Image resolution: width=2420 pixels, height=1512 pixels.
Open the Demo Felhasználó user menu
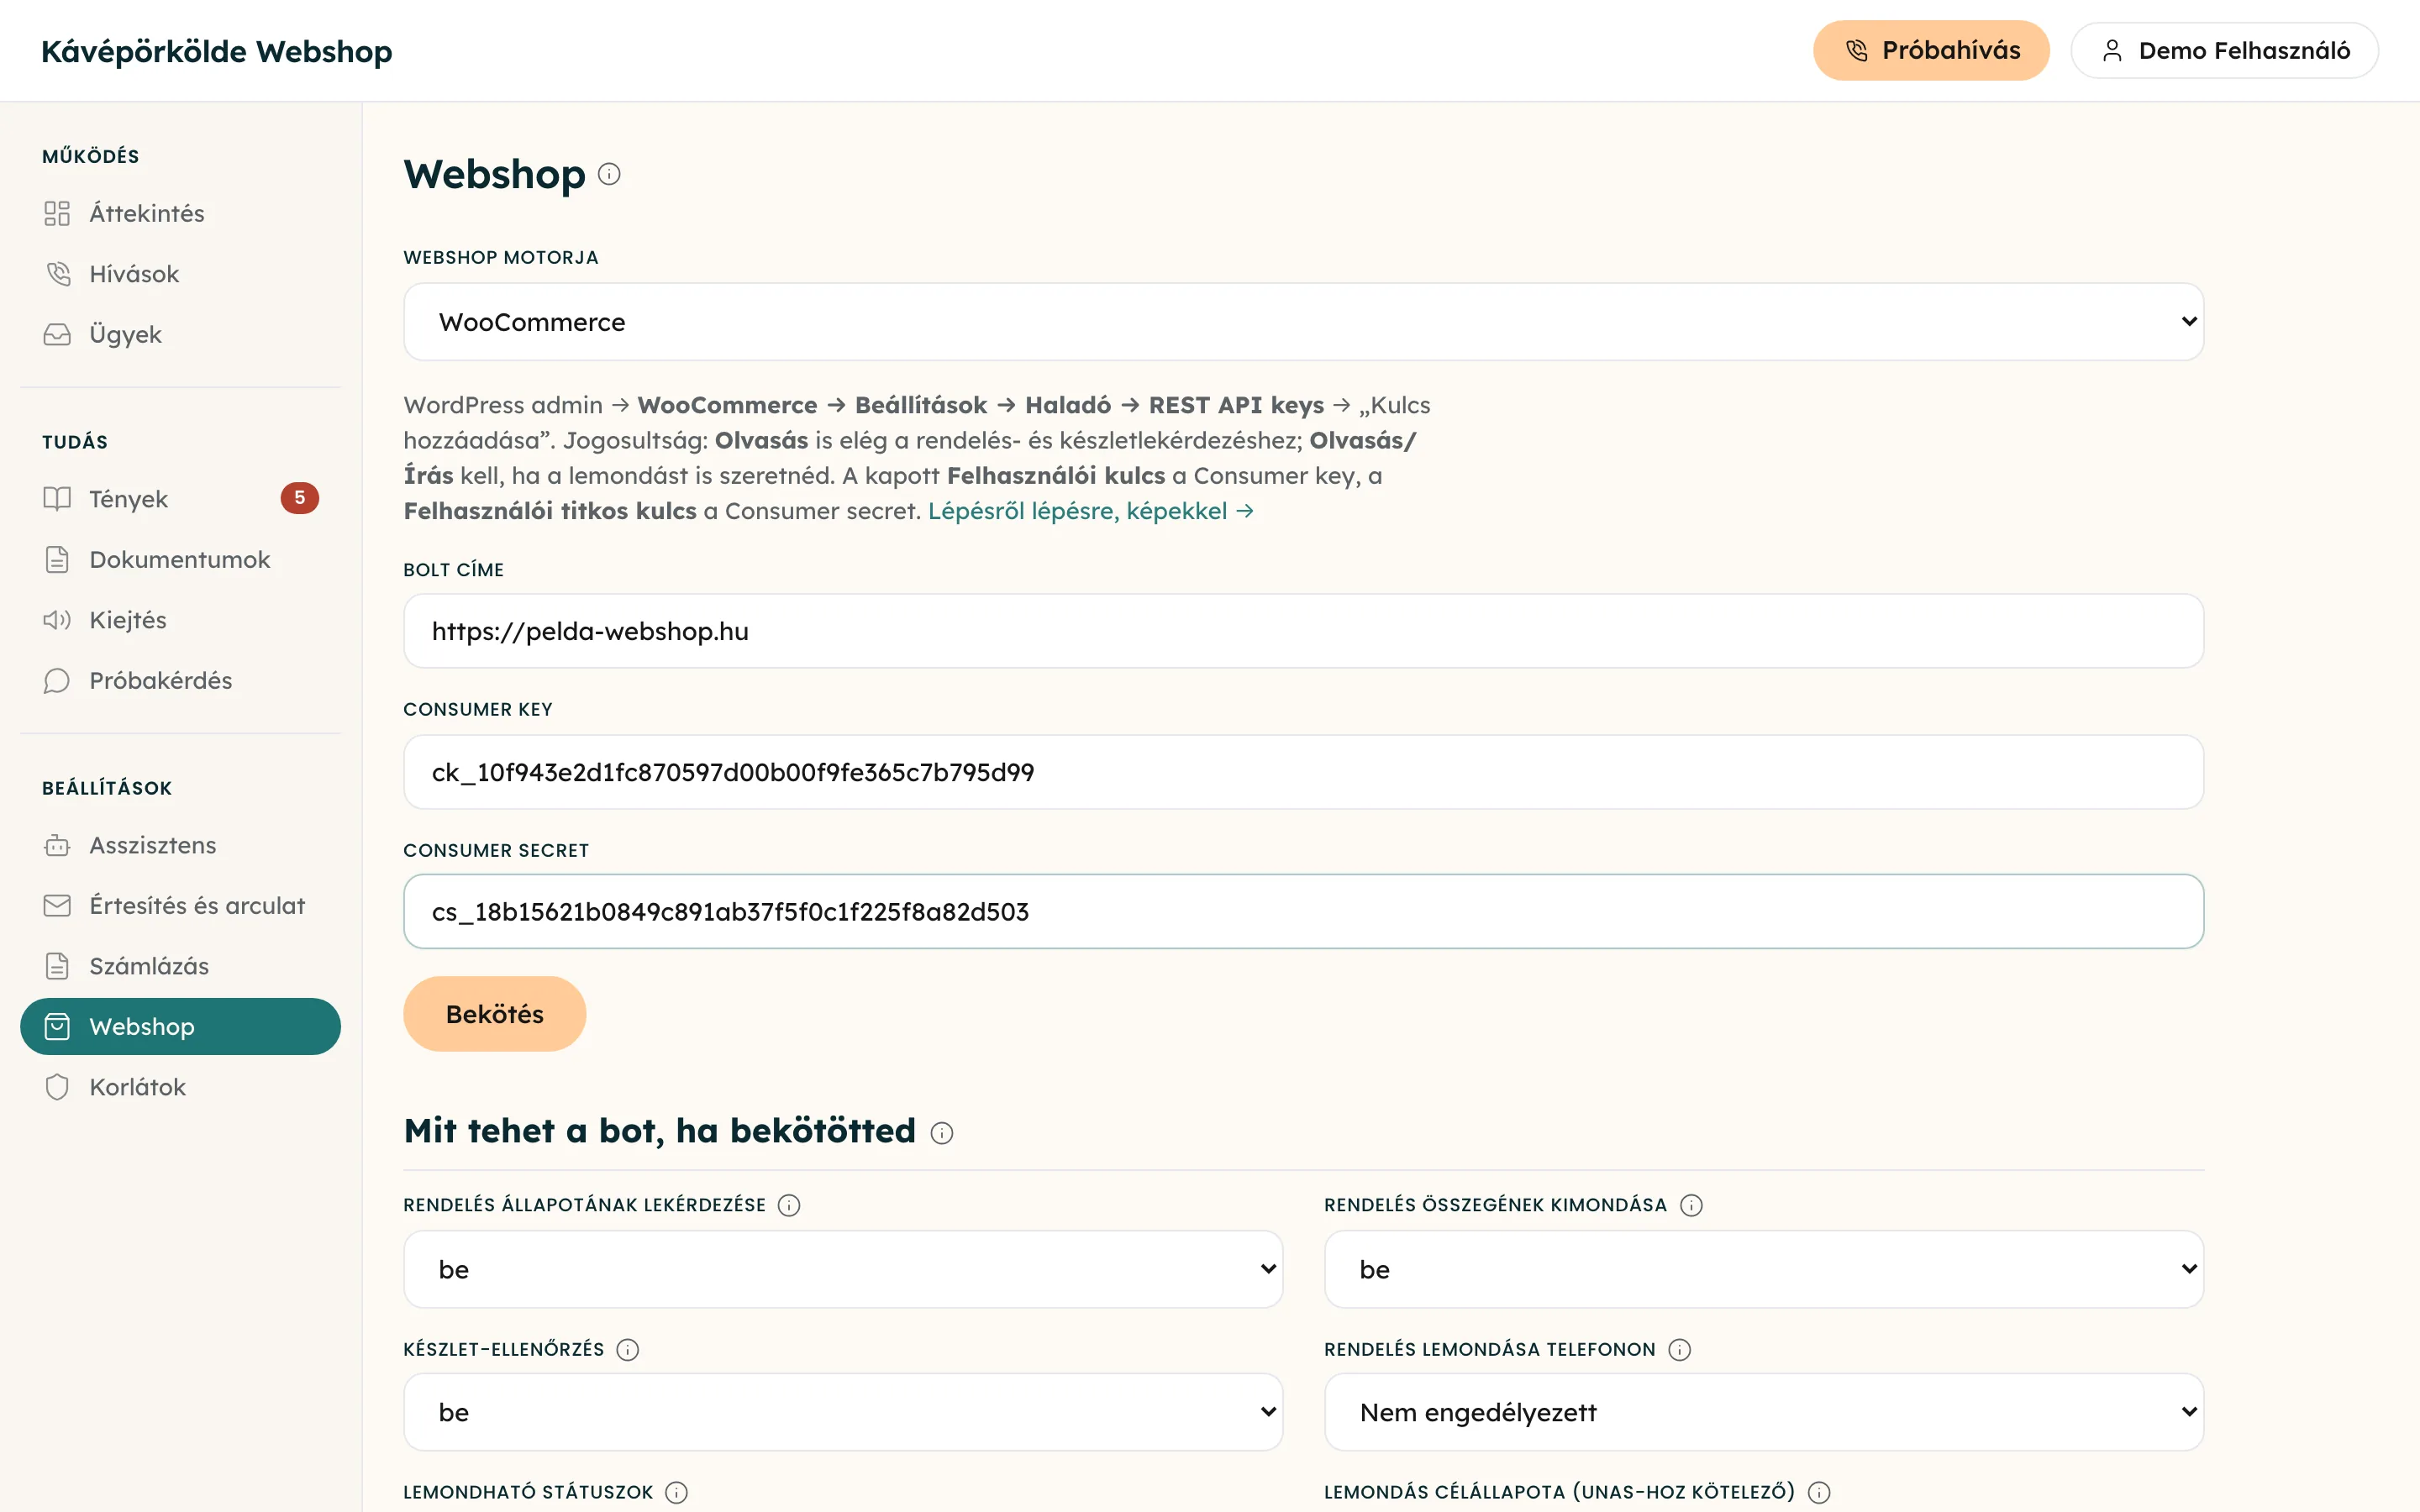pos(2224,50)
